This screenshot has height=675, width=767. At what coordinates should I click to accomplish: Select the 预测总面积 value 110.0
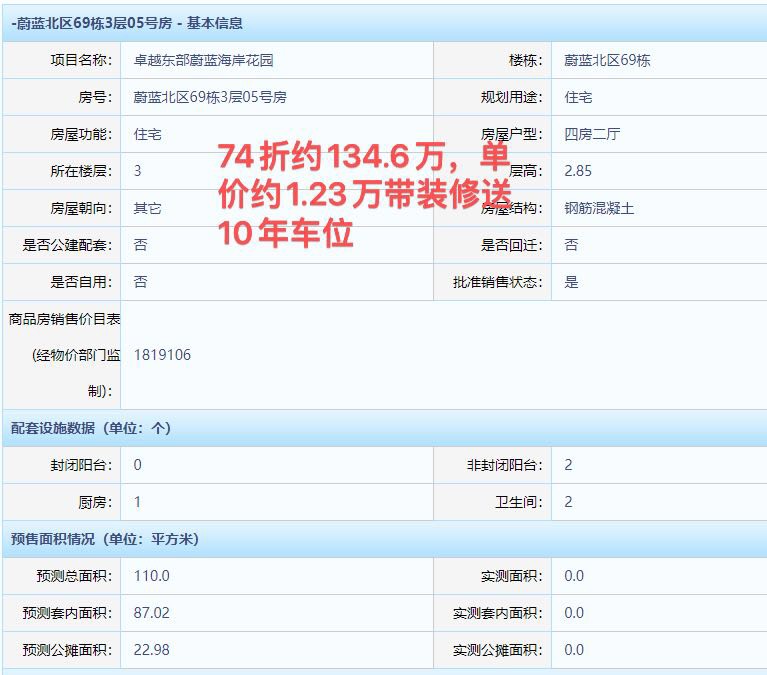tap(151, 576)
